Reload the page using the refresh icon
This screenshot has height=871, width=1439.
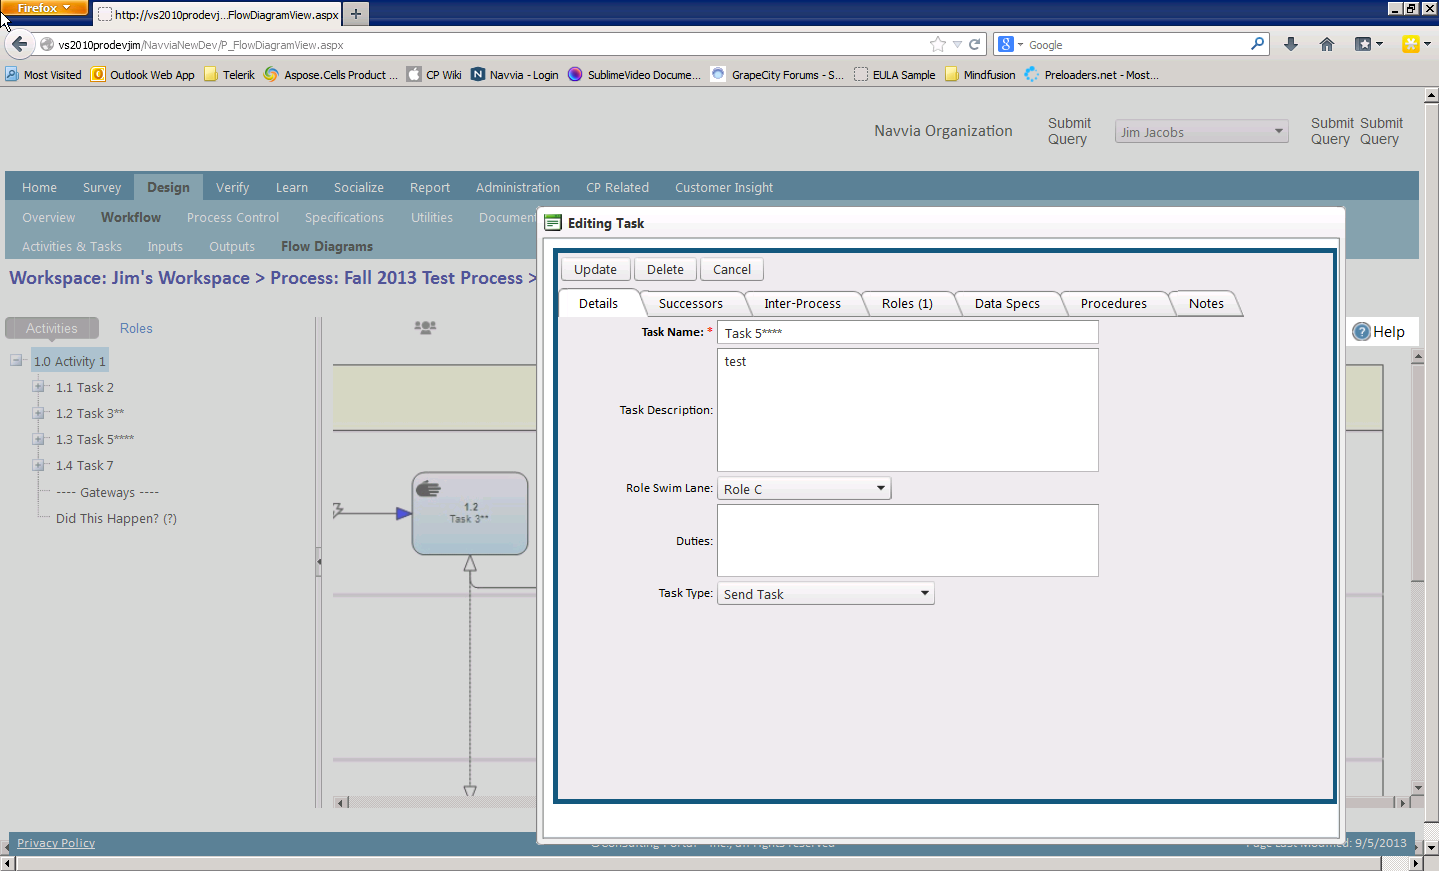[x=975, y=44]
